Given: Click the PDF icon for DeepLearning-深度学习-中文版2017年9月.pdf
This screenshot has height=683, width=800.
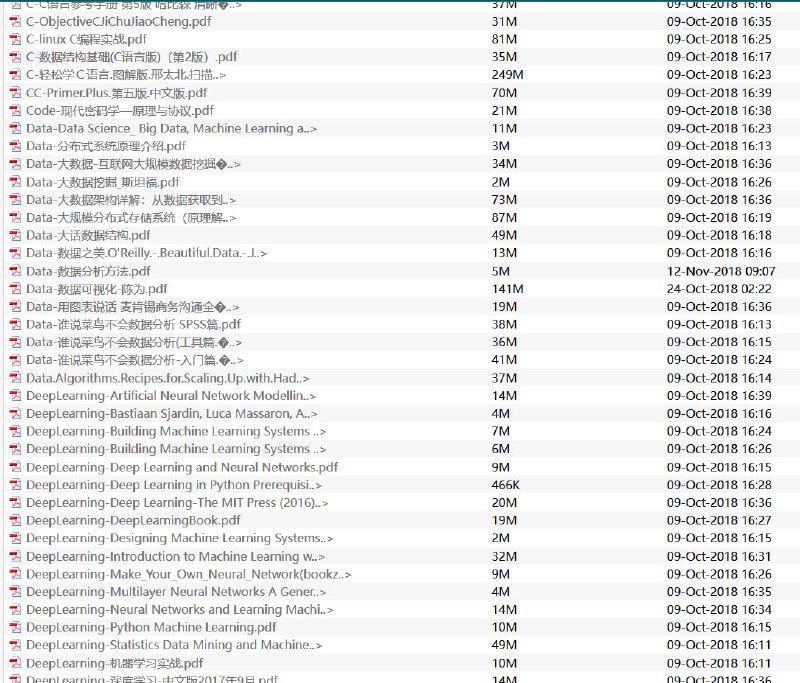Looking at the screenshot, I should [x=17, y=679].
